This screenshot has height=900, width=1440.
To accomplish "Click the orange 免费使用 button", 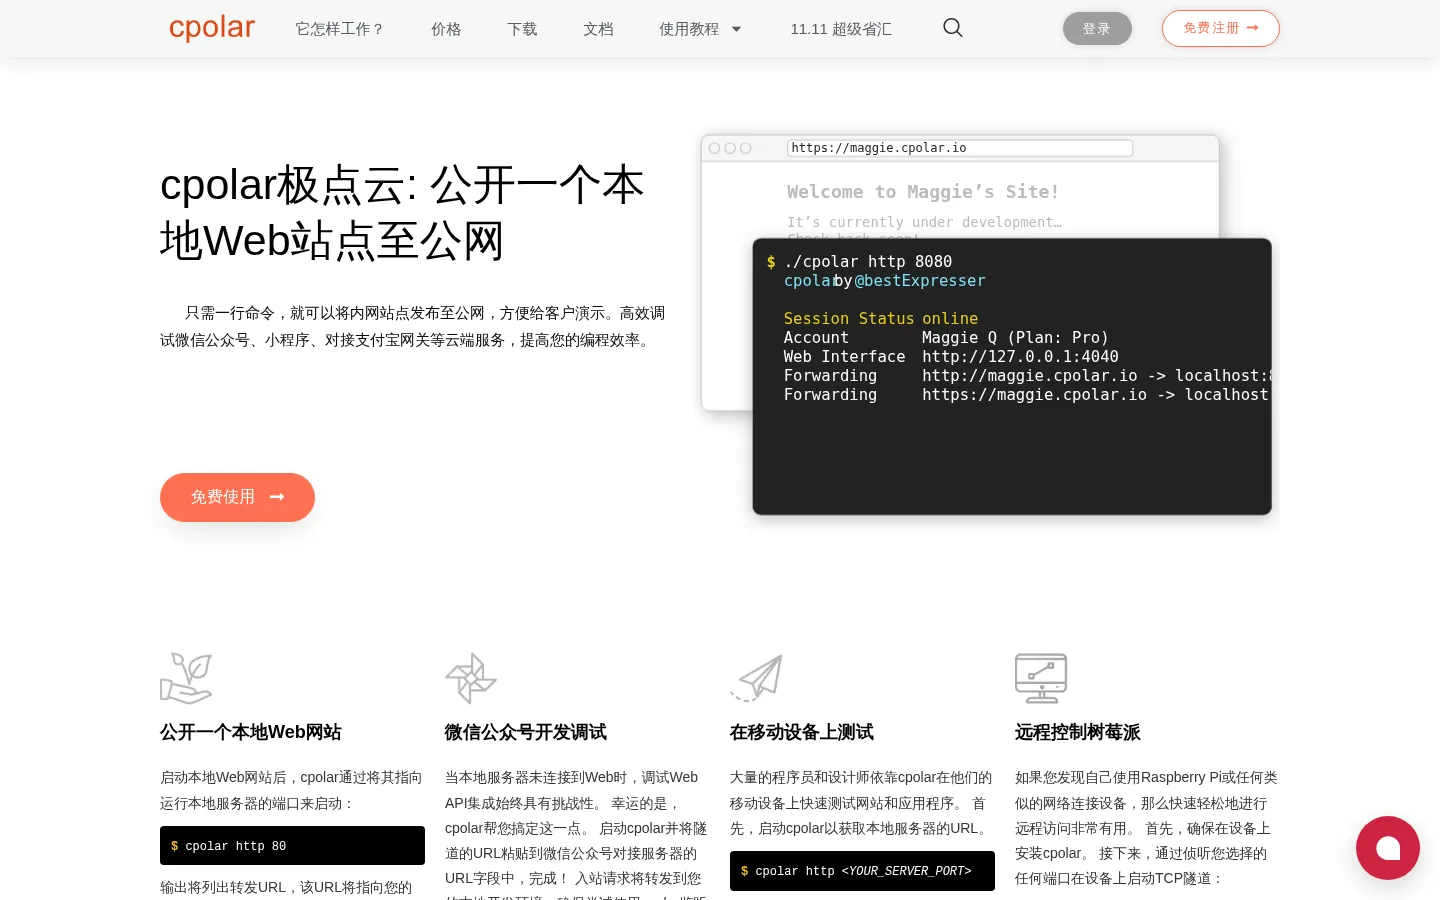I will (237, 497).
